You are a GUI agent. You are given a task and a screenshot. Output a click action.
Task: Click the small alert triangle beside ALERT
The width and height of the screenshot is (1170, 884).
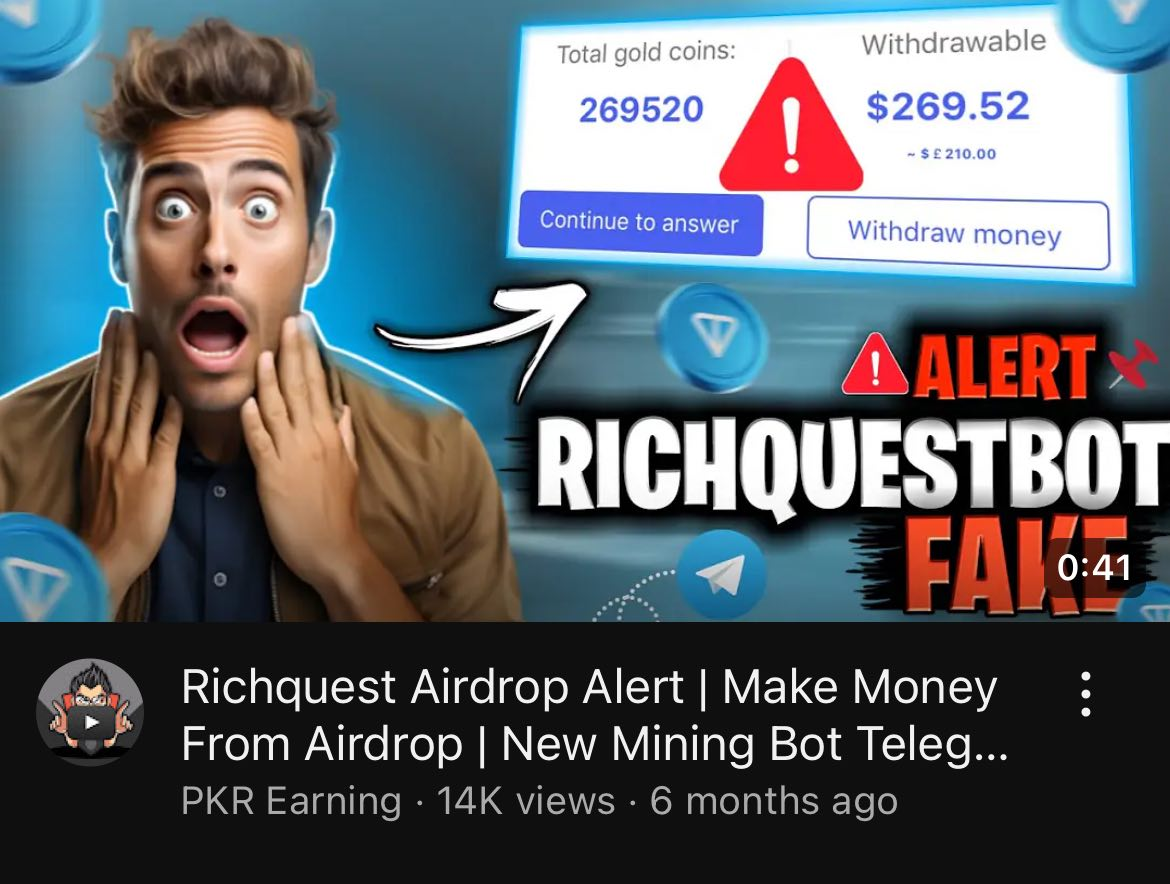pyautogui.click(x=875, y=365)
